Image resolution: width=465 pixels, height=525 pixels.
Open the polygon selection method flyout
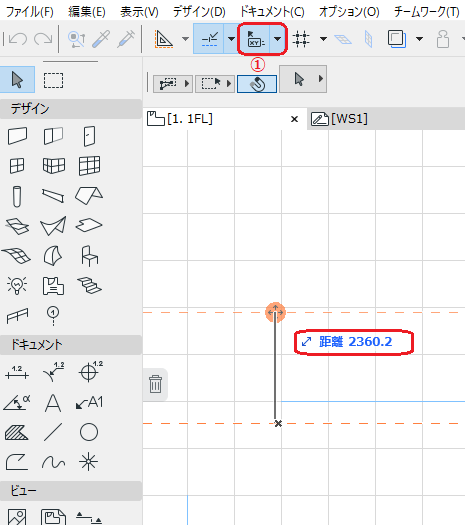click(x=173, y=84)
